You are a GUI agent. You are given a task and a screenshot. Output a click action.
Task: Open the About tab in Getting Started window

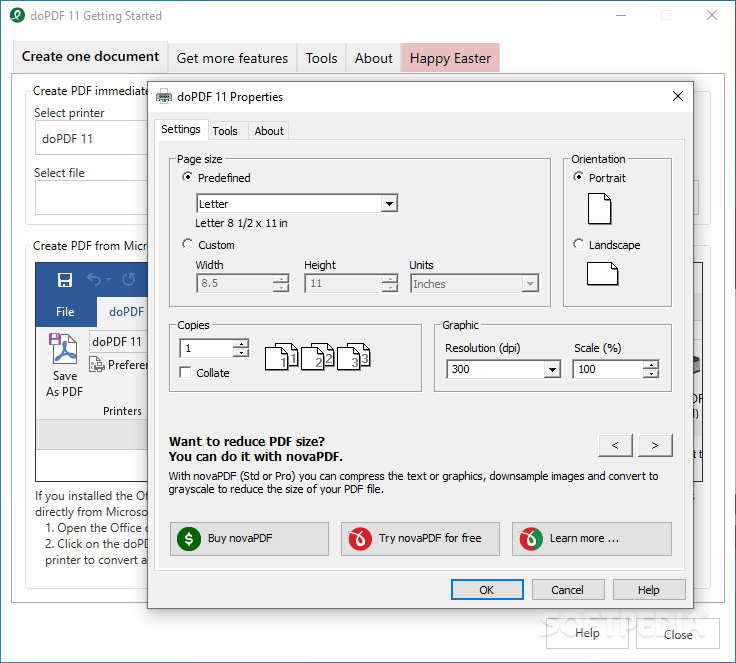374,58
